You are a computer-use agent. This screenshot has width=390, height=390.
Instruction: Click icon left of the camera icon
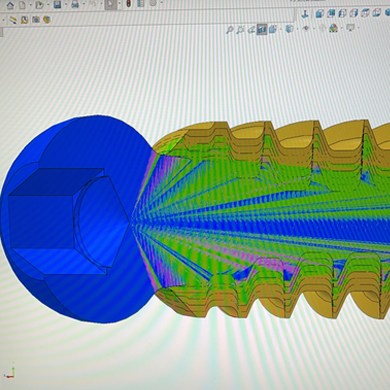[24, 20]
